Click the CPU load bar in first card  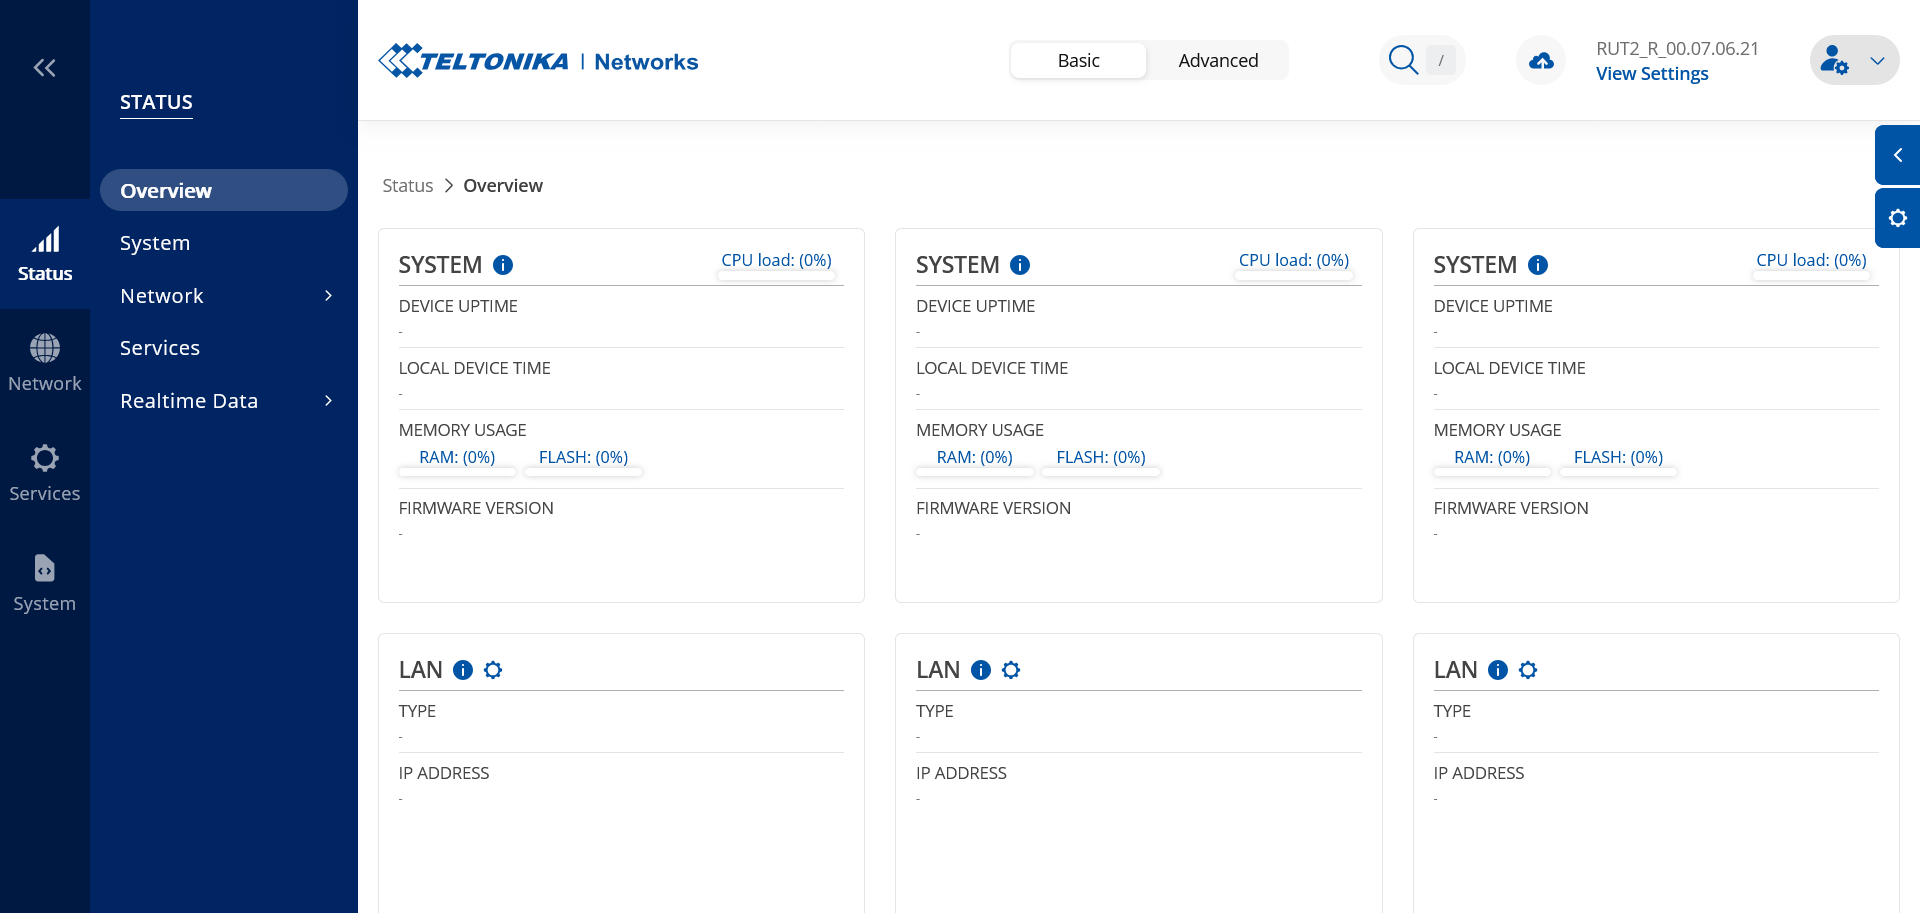776,265
